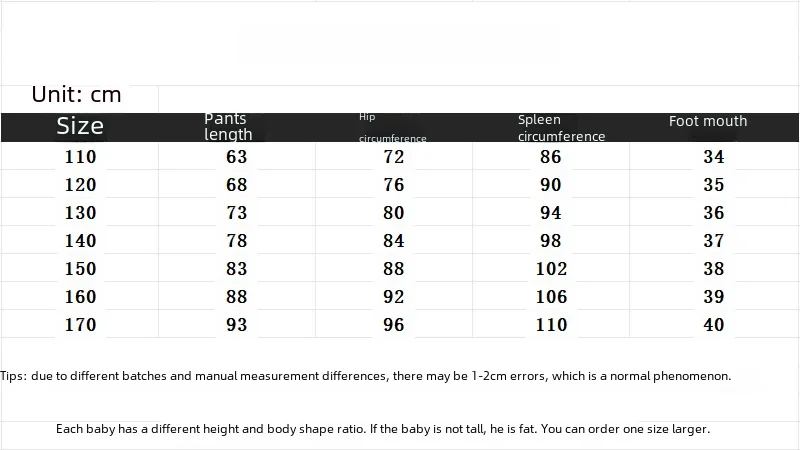Select spleen circumference value 102

click(x=551, y=269)
